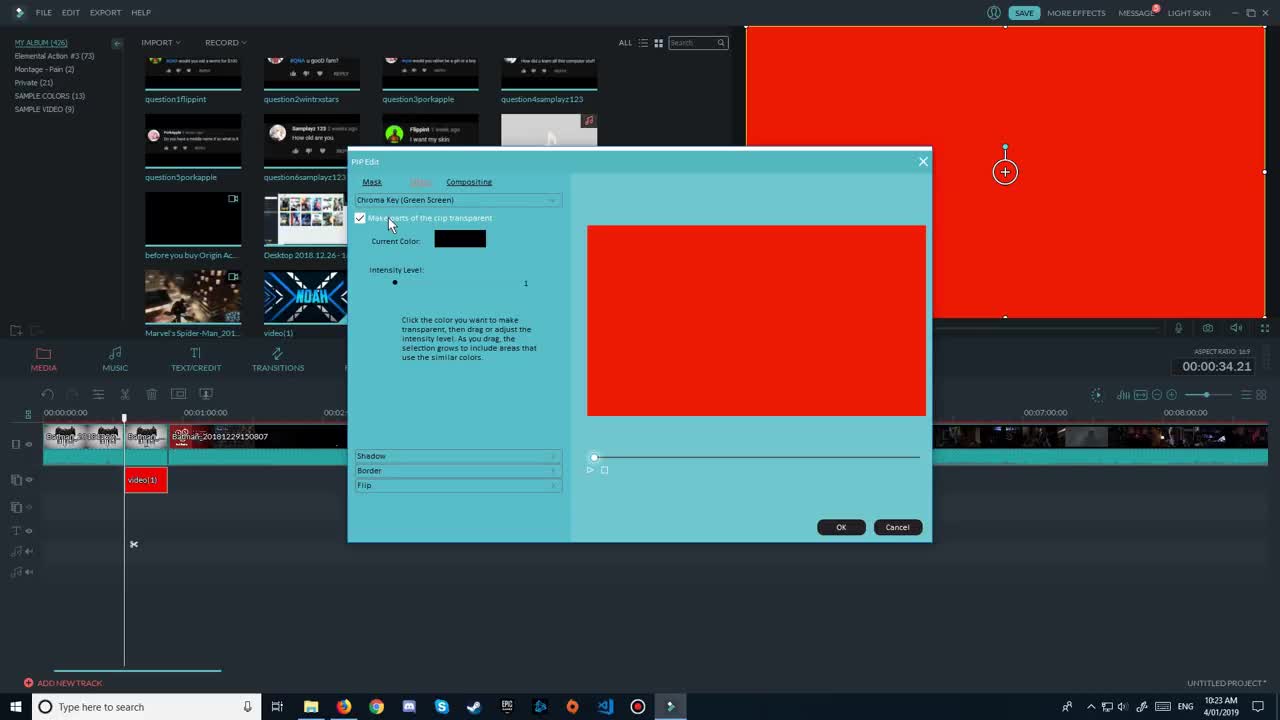
Task: Mute the first music track
Action: 29,551
